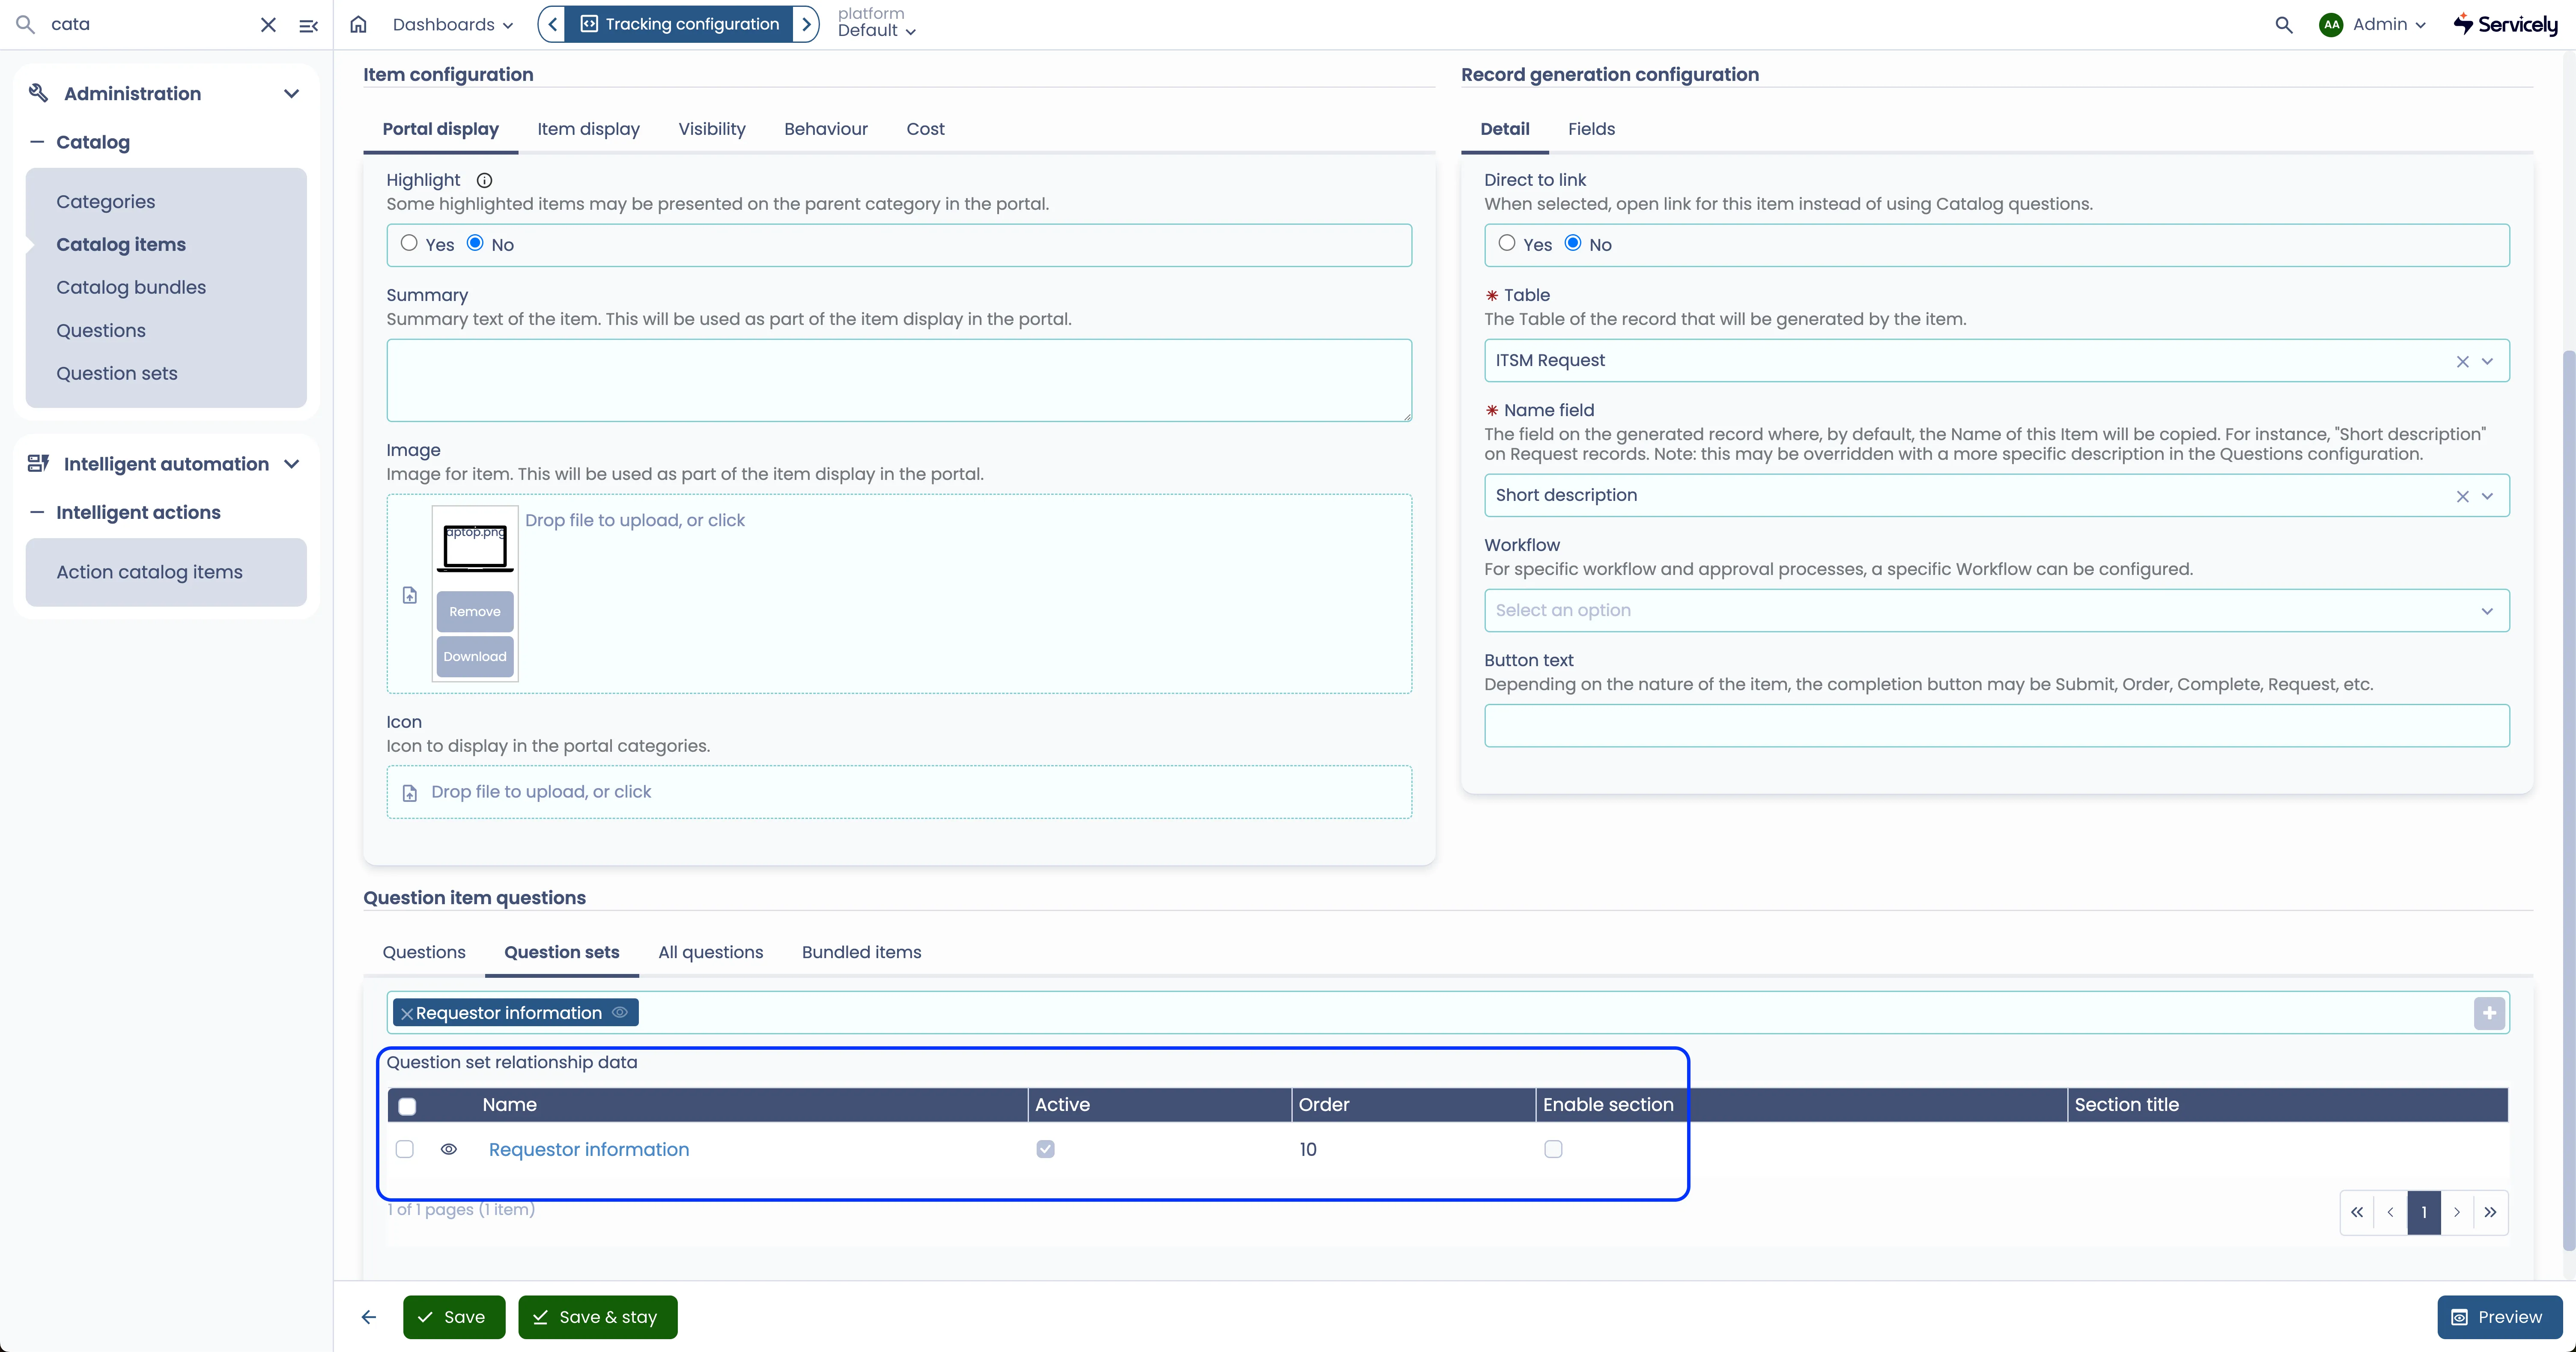Click the Summary text area
Screen dimensions: 2576x1352
coord(899,380)
